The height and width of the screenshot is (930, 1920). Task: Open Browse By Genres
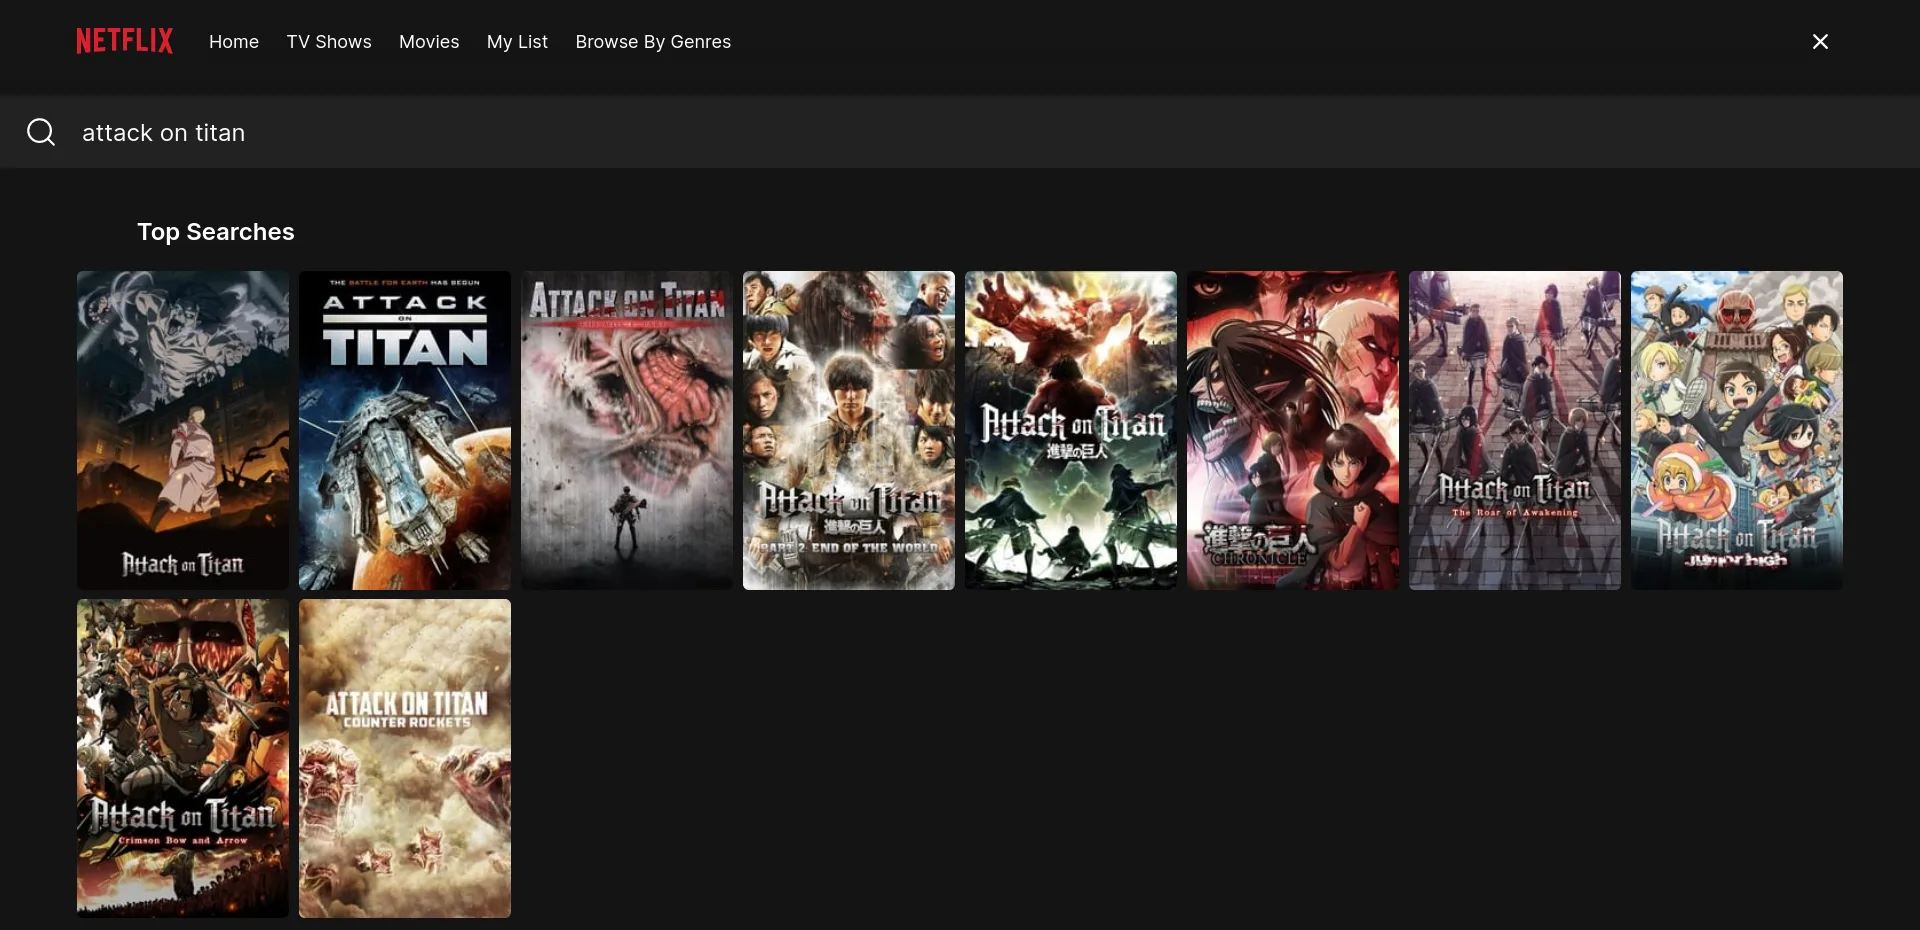point(653,42)
